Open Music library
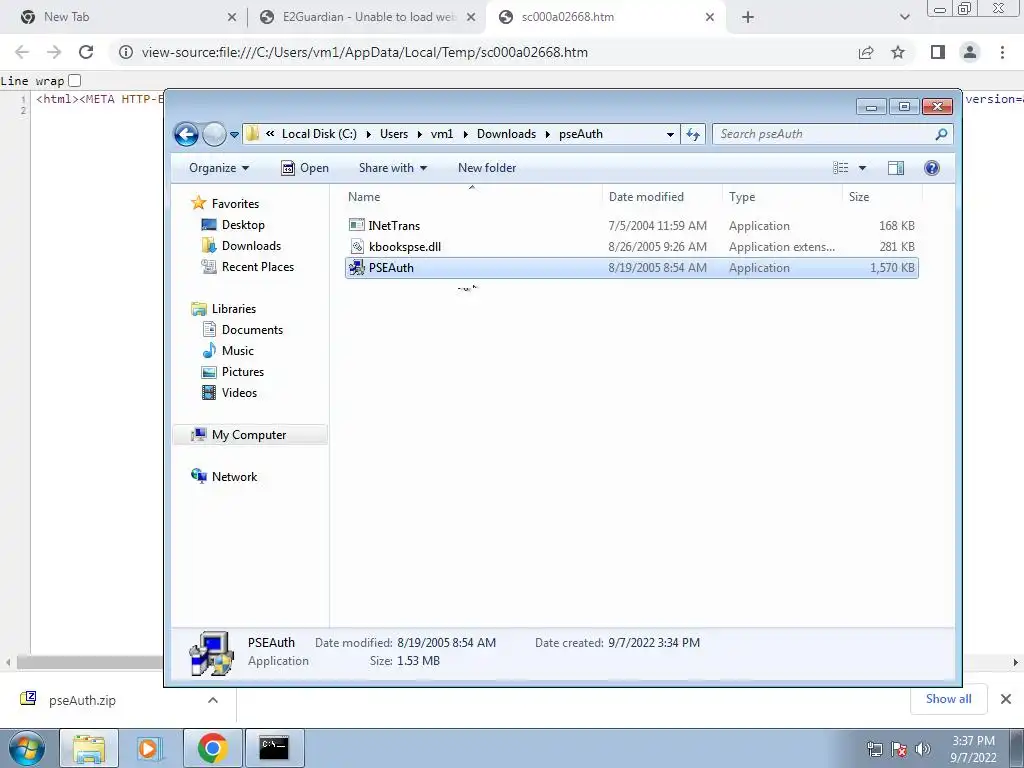This screenshot has width=1024, height=768. [x=228, y=351]
